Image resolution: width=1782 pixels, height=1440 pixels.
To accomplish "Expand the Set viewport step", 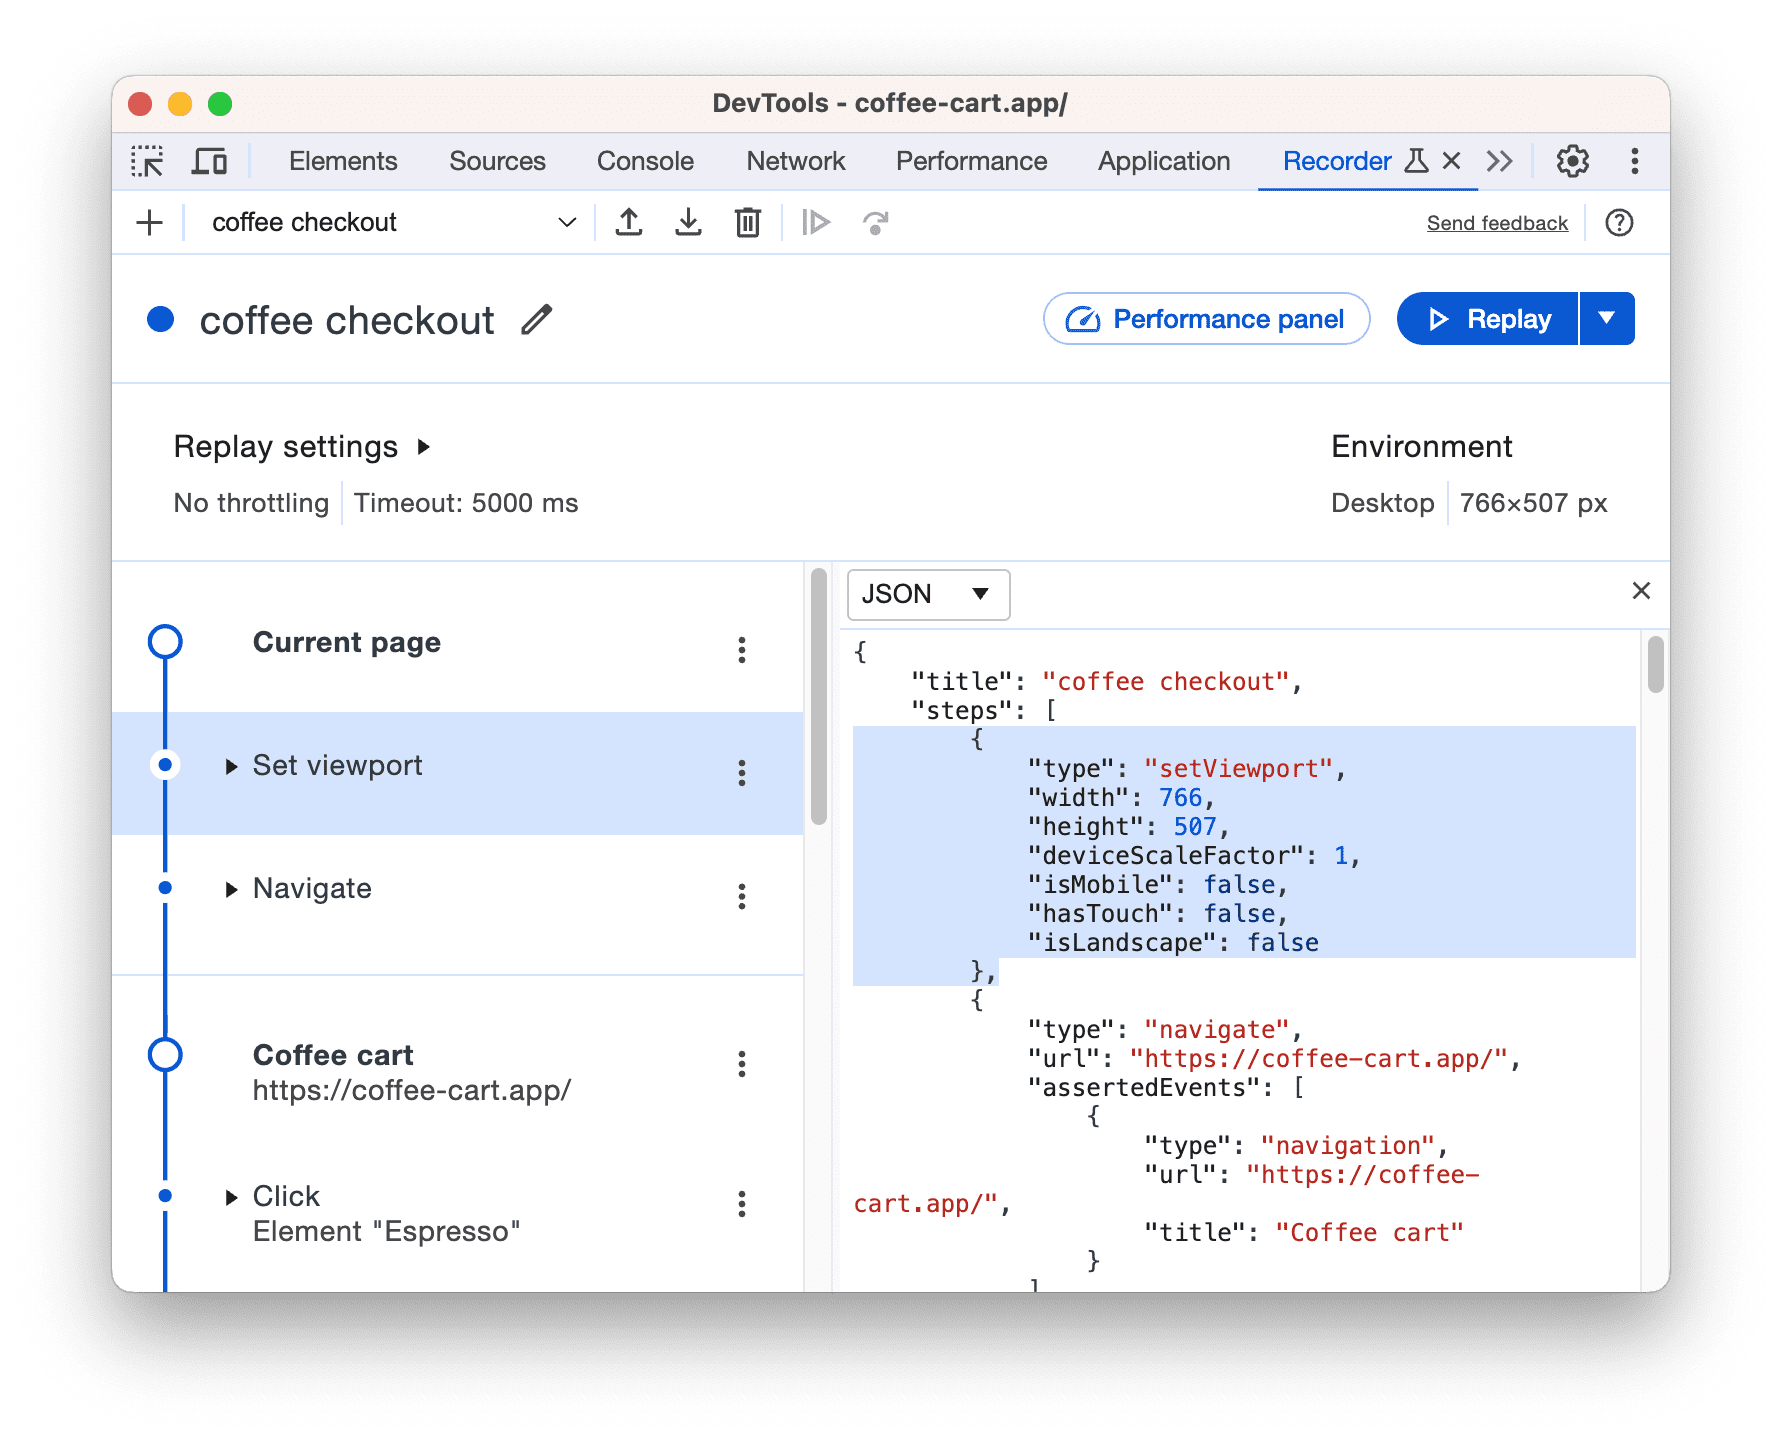I will tap(231, 765).
